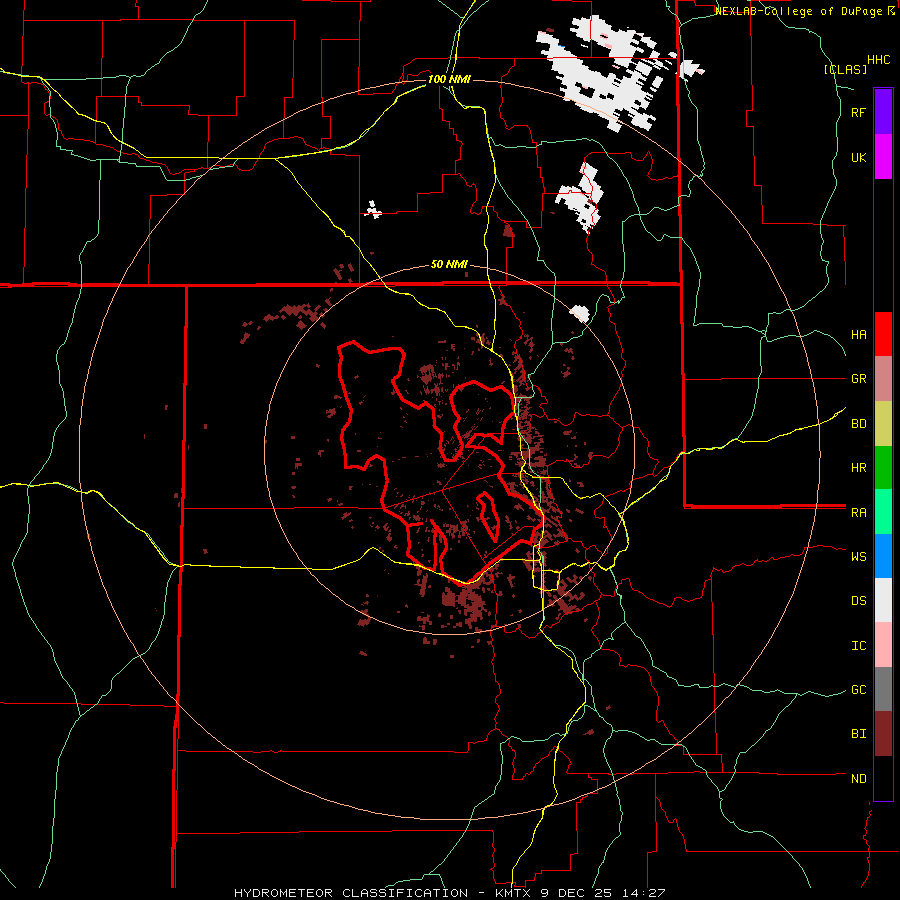Click the BI brown legend swatch
Screen dimensions: 900x900
coord(883,734)
